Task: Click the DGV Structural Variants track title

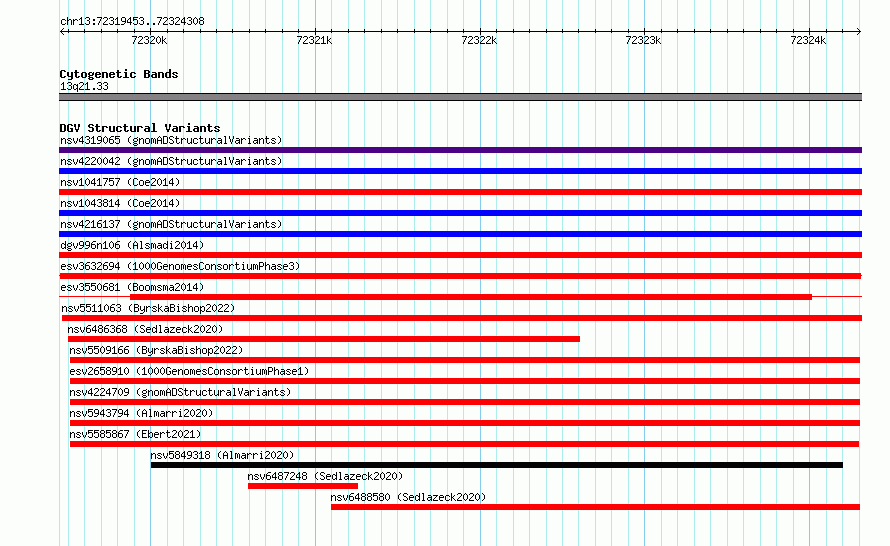Action: click(140, 128)
